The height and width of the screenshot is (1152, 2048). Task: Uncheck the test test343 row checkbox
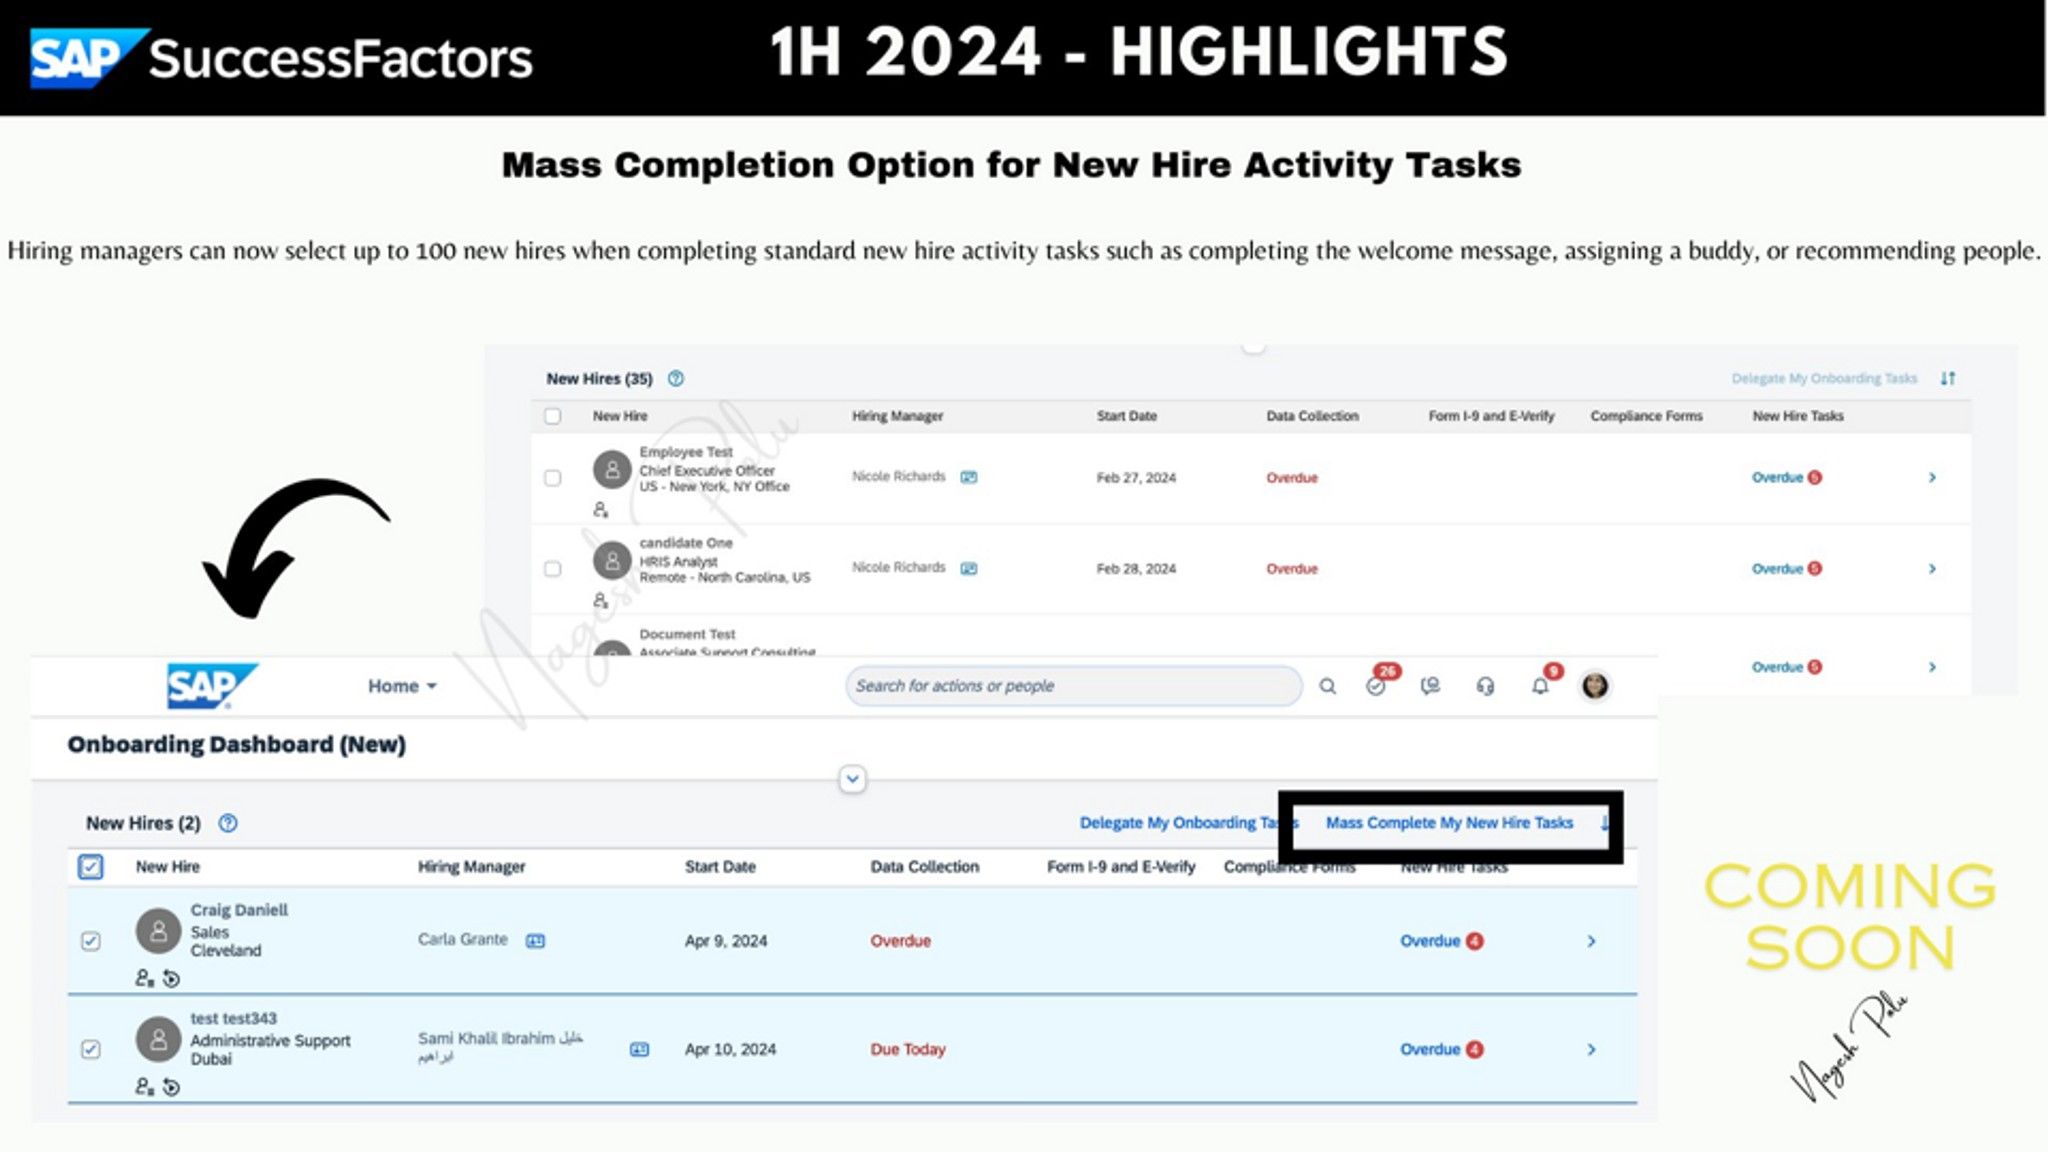pyautogui.click(x=90, y=1049)
